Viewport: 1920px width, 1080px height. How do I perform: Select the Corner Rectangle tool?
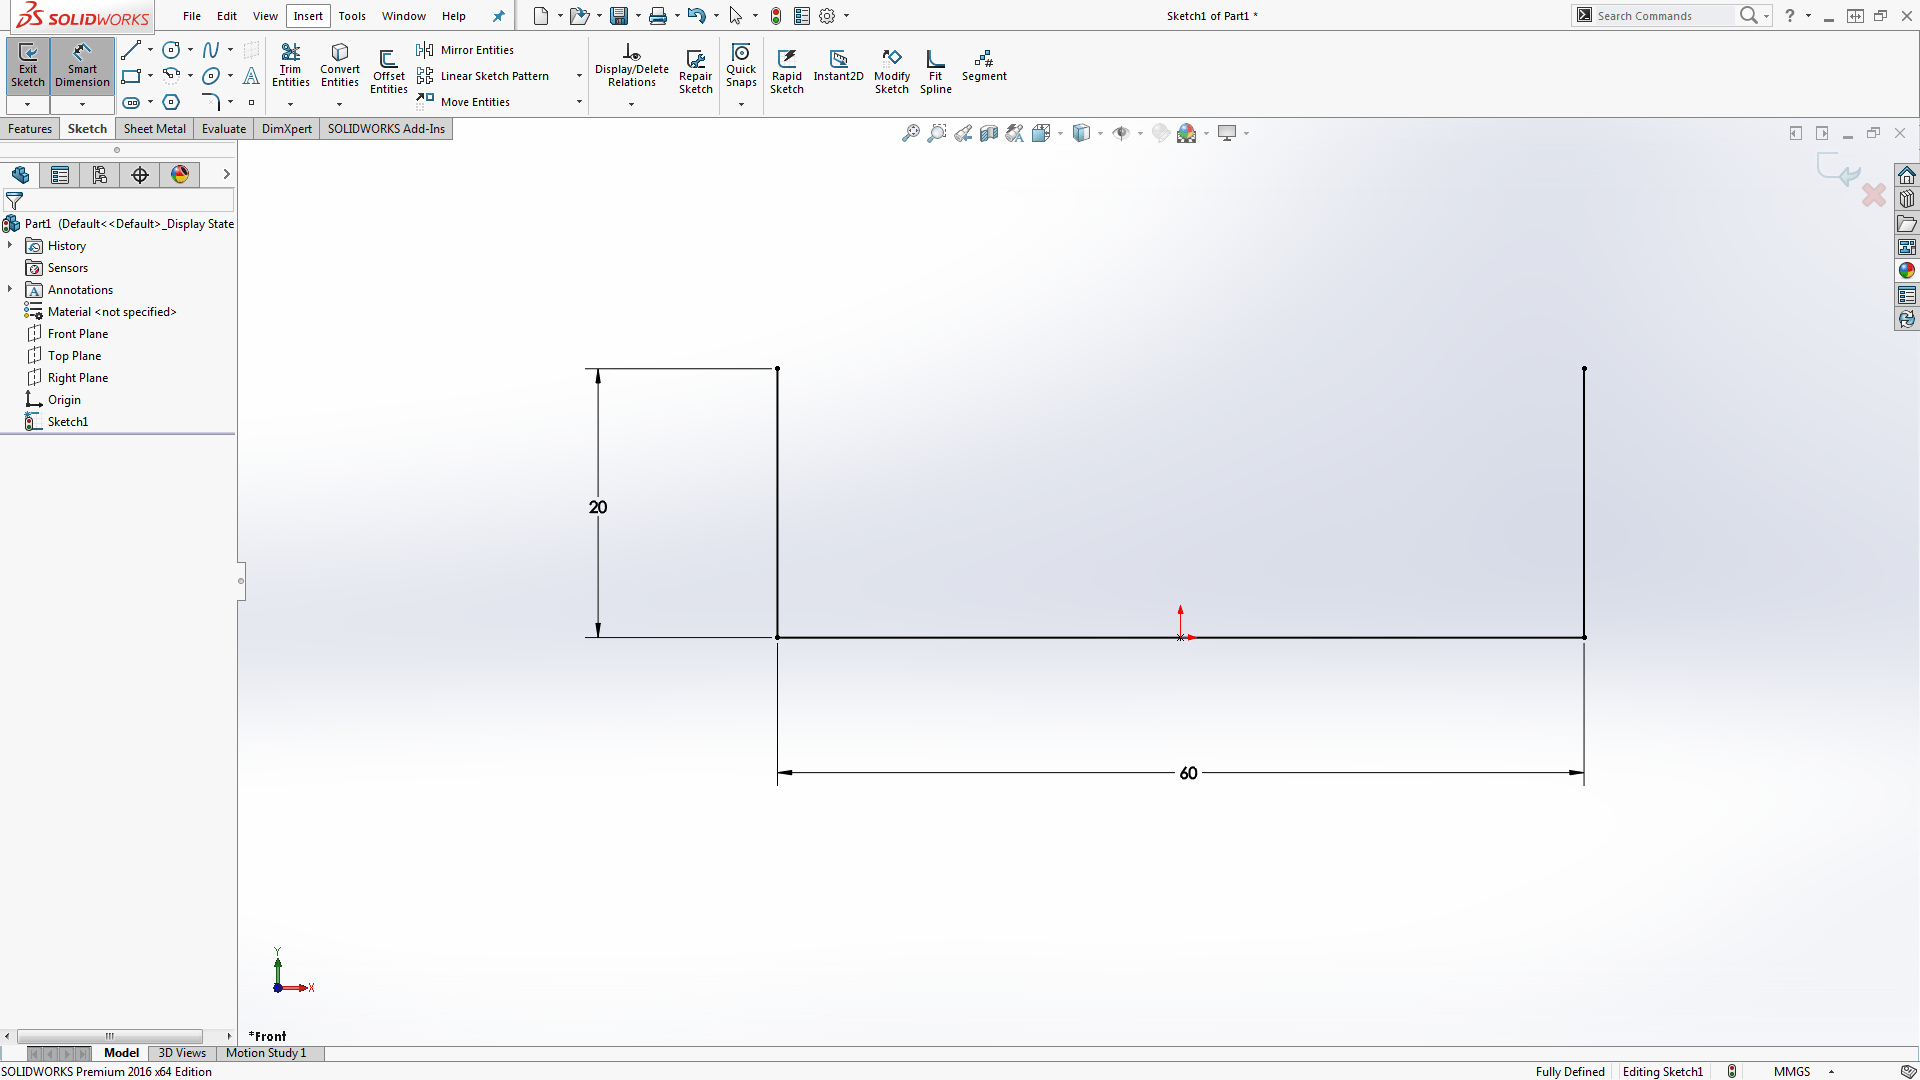click(131, 76)
